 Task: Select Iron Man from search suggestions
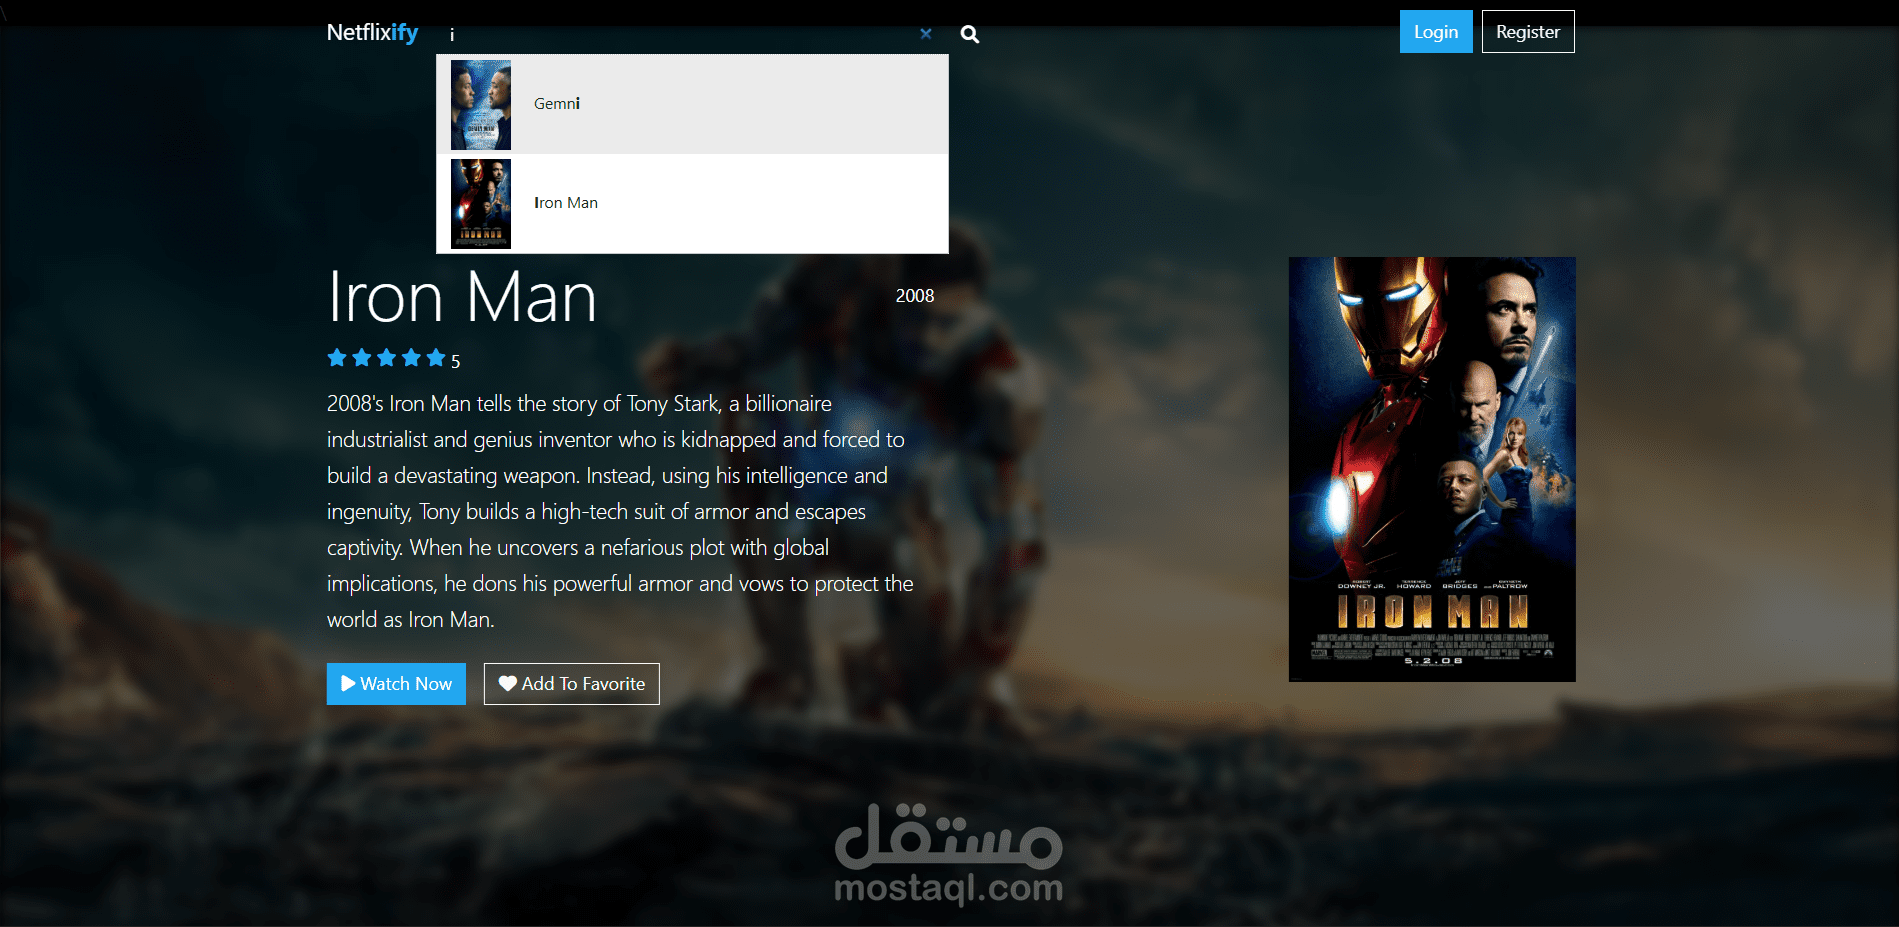point(693,203)
